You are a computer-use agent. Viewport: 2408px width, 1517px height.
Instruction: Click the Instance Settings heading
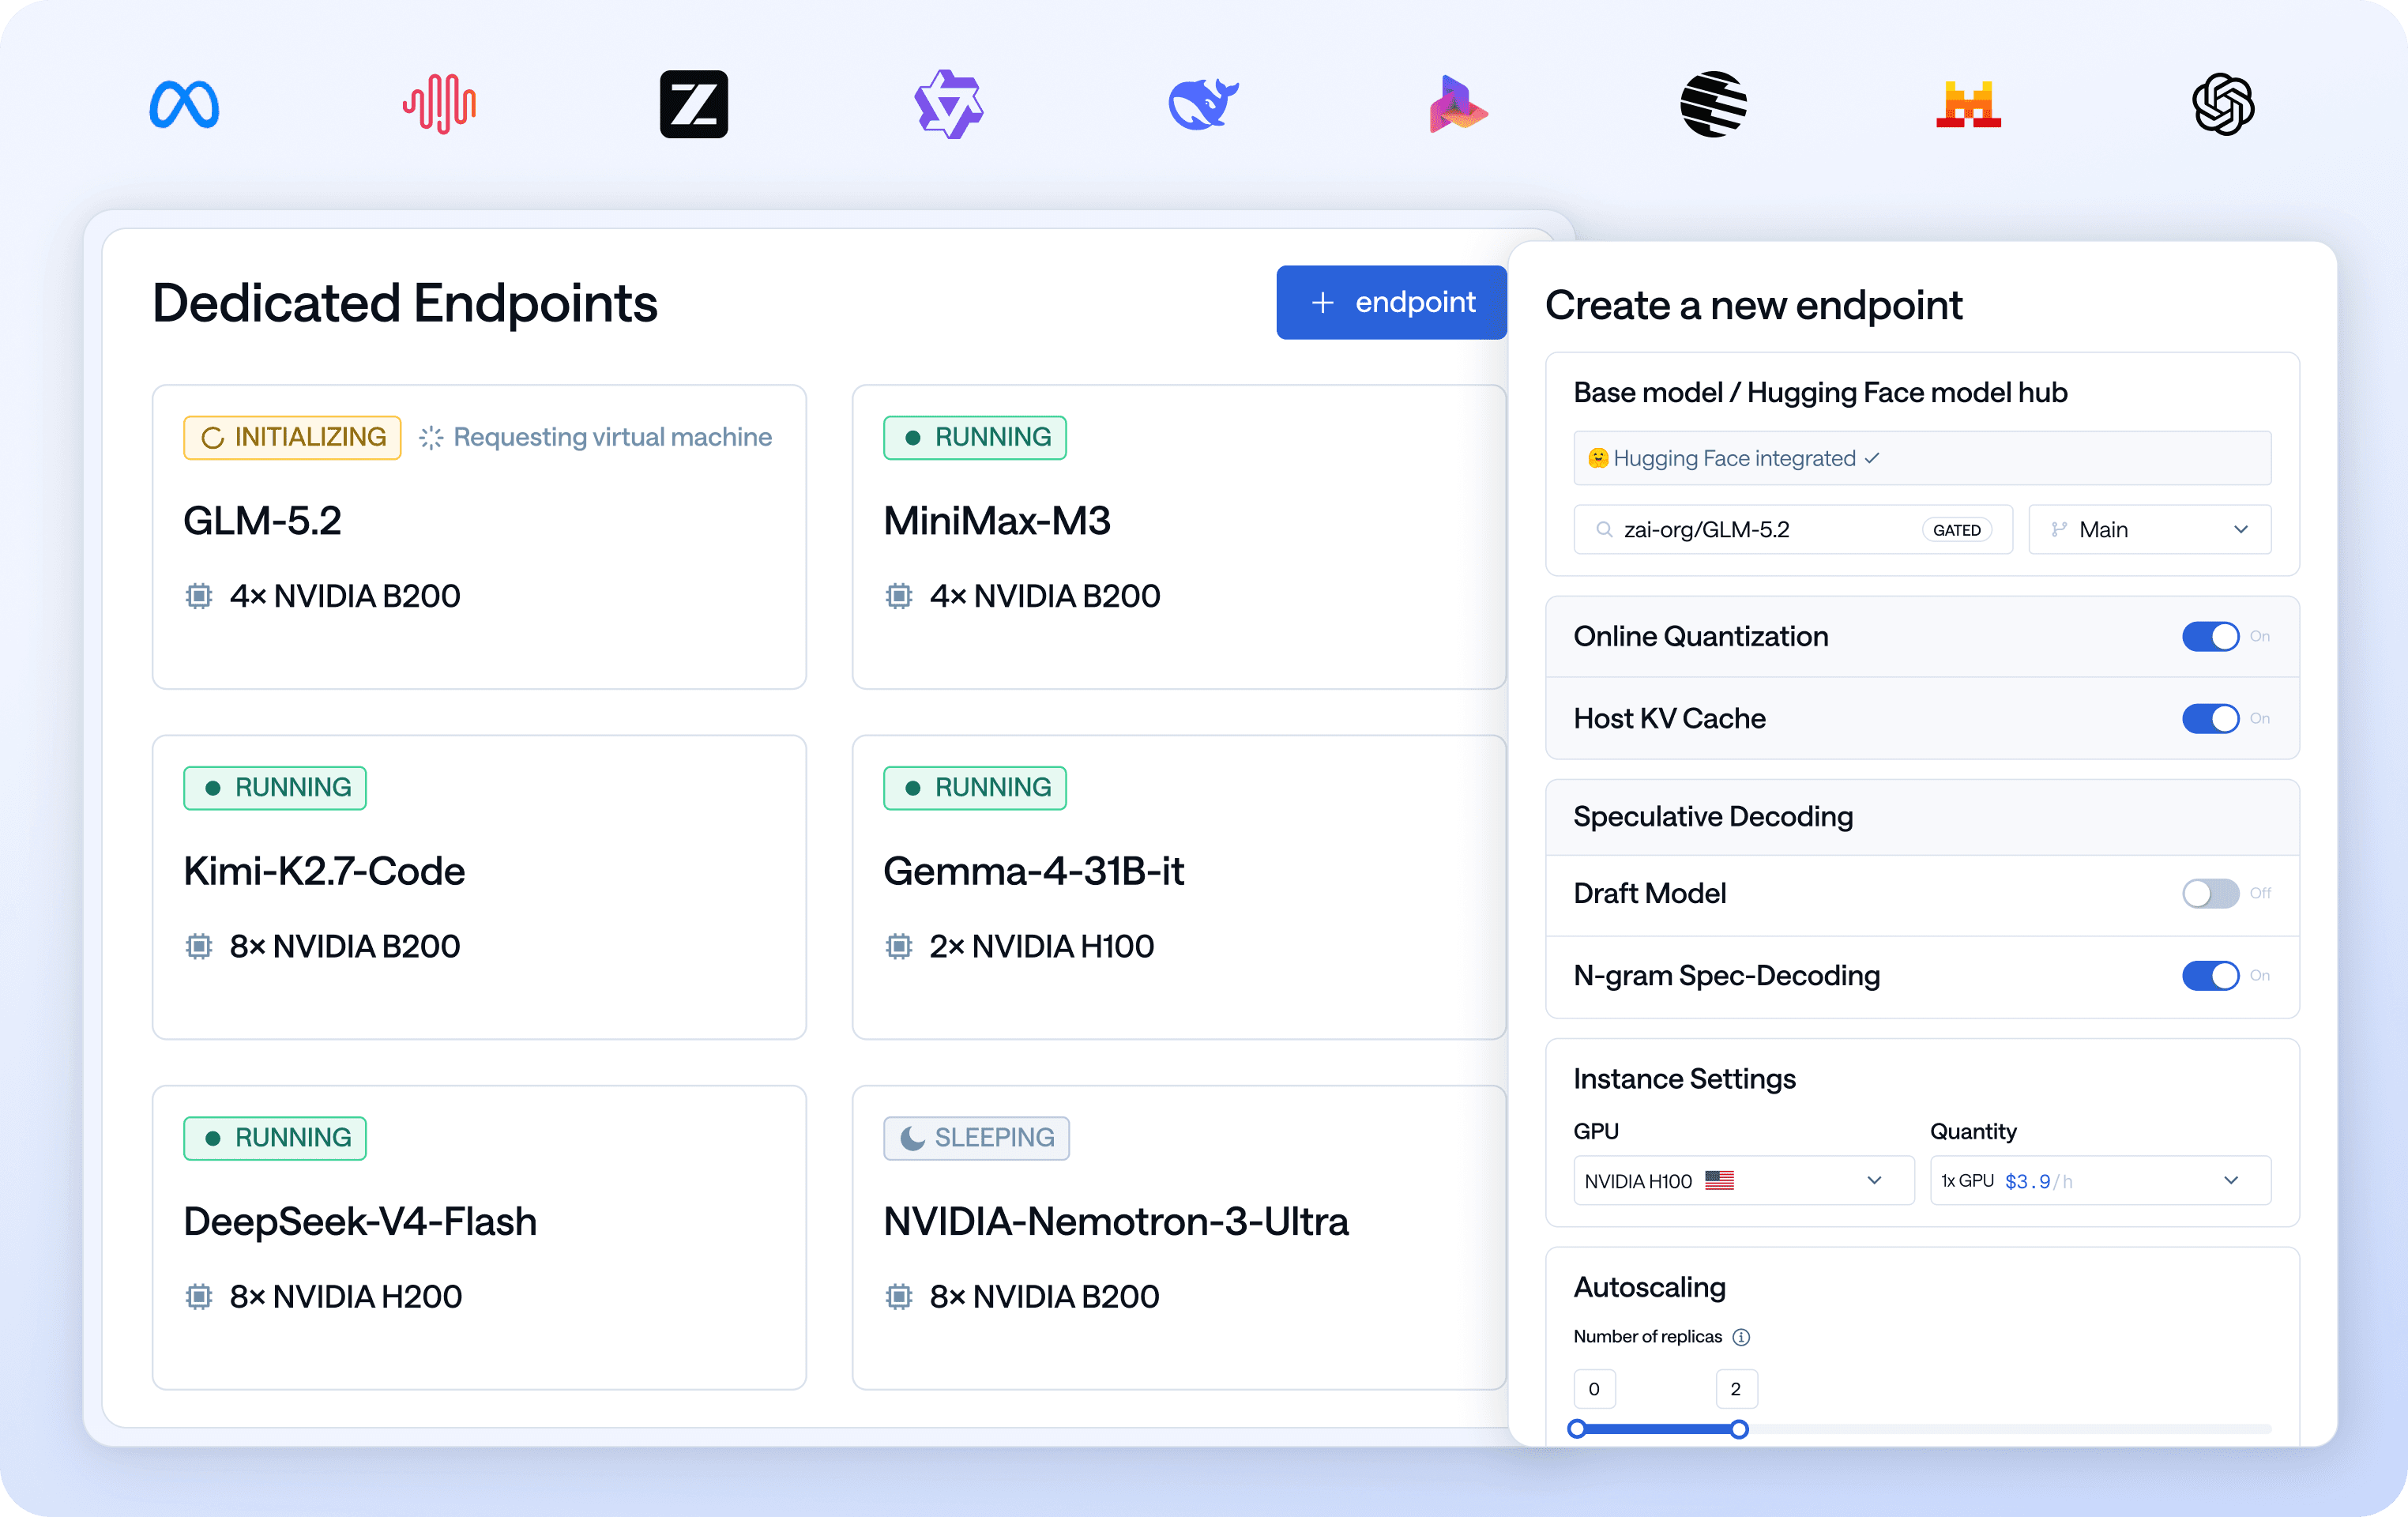coord(1684,1079)
